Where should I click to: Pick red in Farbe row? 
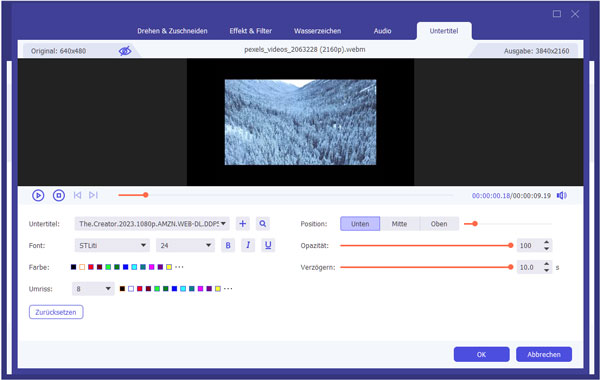pos(91,267)
